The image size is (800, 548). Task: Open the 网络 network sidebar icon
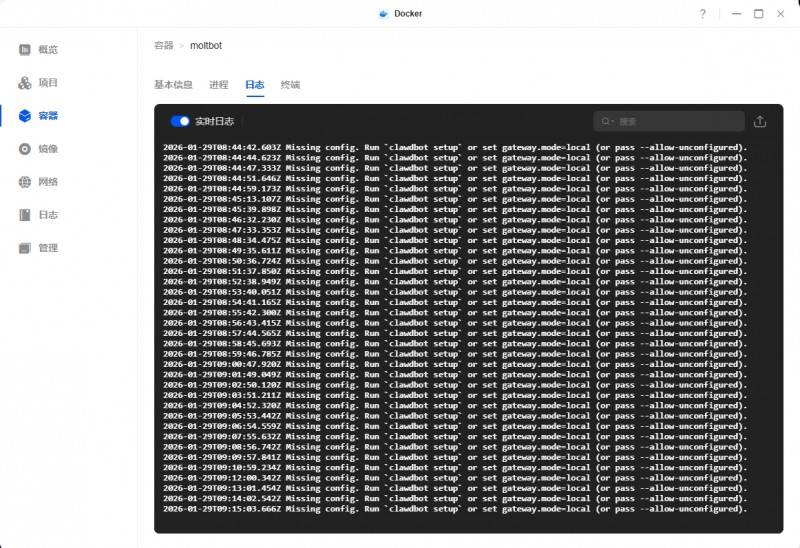tap(24, 182)
